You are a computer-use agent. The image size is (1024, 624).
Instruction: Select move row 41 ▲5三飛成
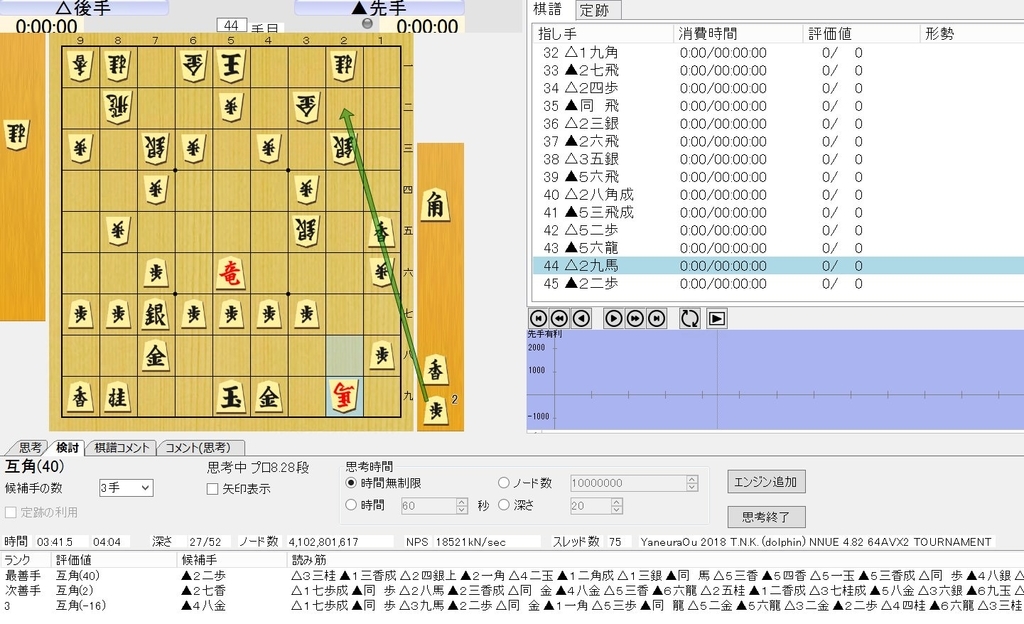778,212
